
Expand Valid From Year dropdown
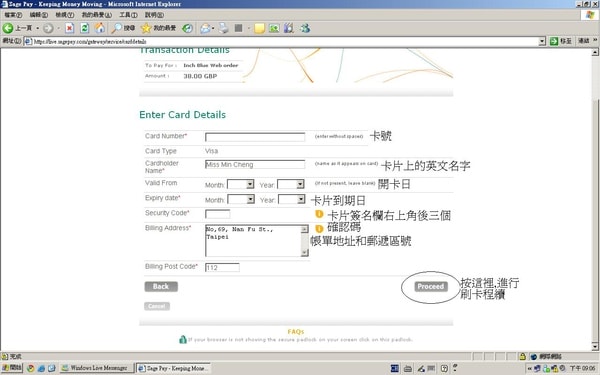point(291,184)
